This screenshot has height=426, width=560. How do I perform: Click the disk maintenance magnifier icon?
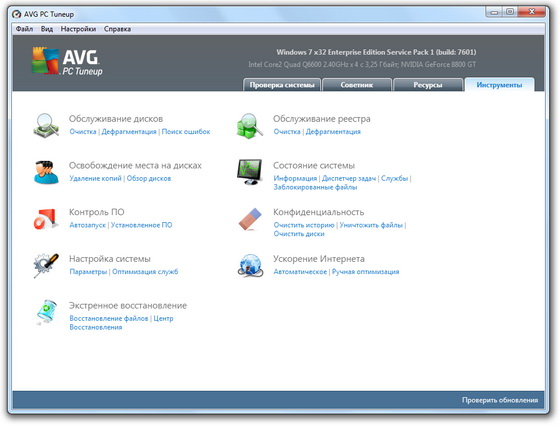(46, 125)
